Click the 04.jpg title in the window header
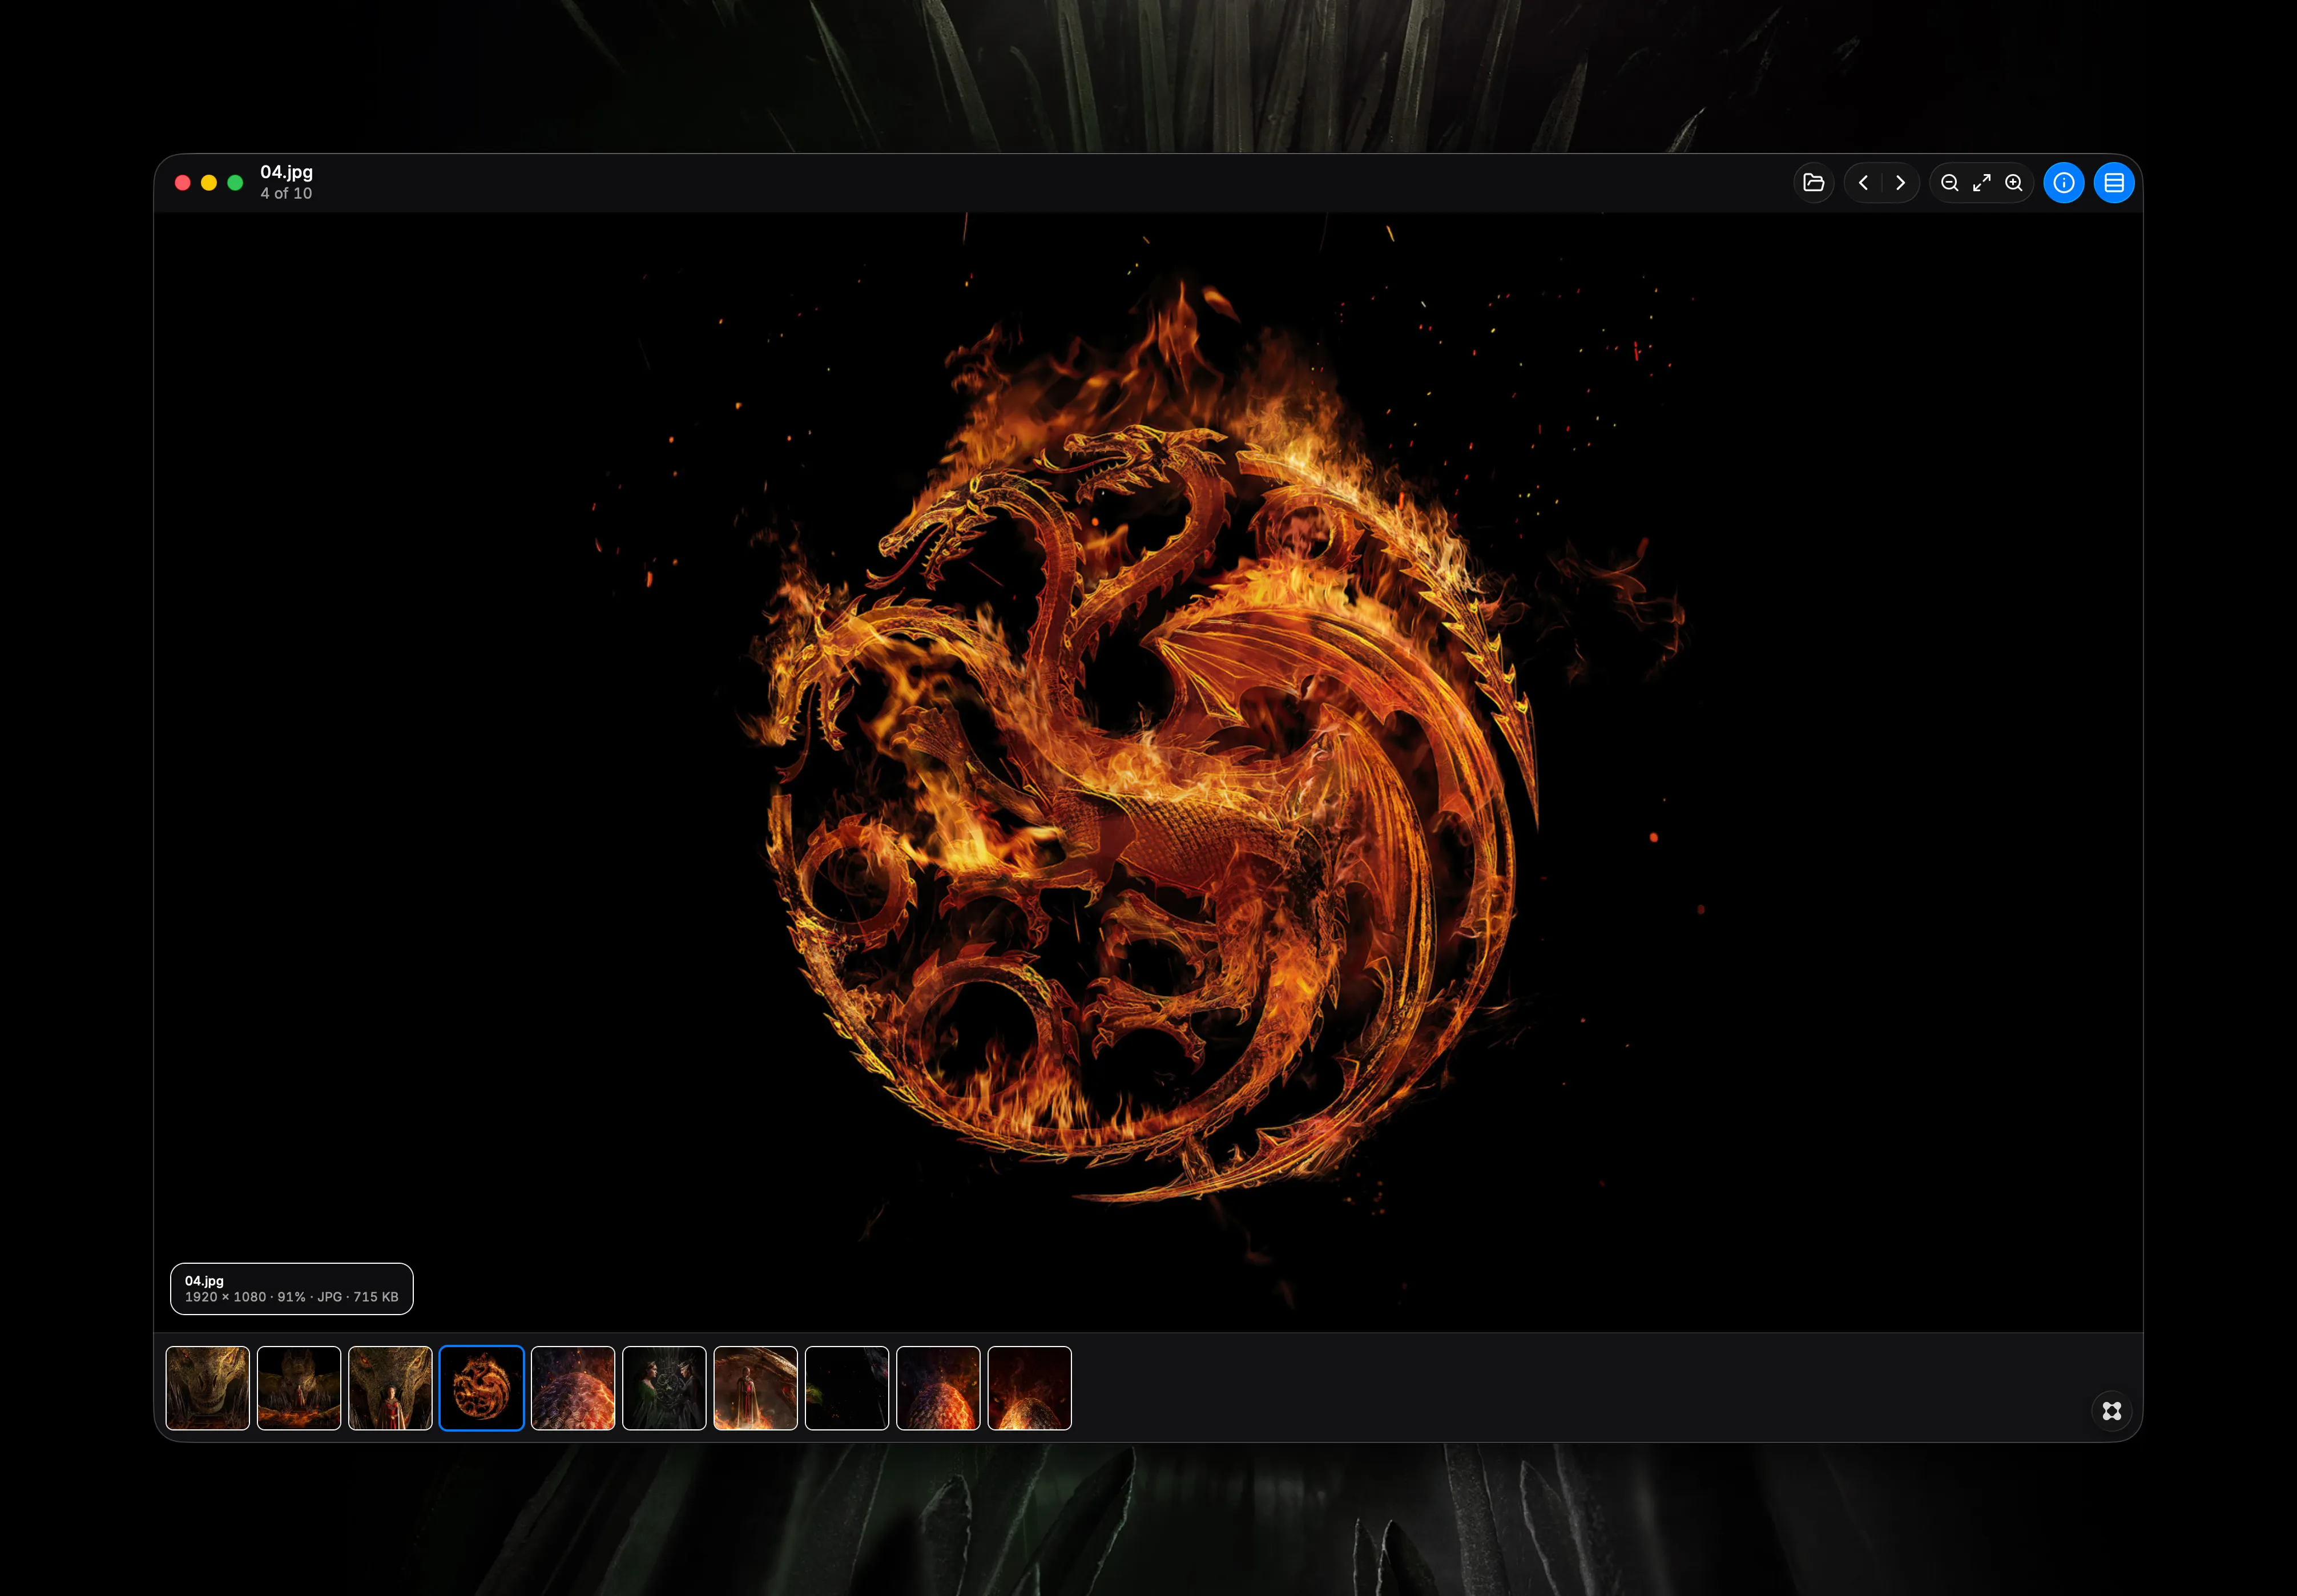 [x=286, y=172]
